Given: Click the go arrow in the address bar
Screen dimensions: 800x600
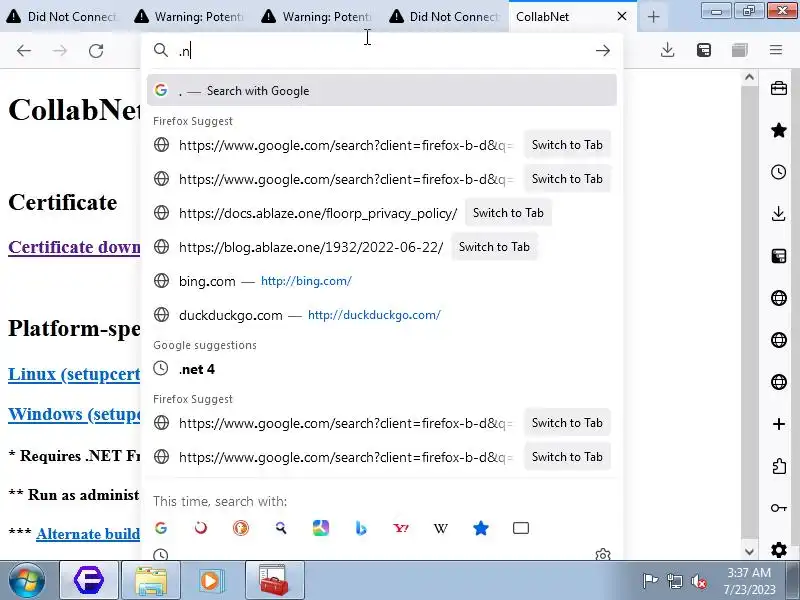Looking at the screenshot, I should pyautogui.click(x=603, y=51).
